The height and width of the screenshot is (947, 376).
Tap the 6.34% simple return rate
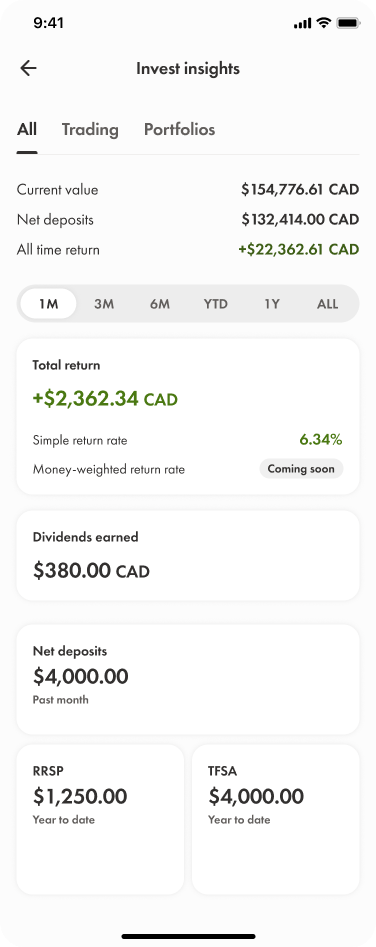[x=321, y=440]
